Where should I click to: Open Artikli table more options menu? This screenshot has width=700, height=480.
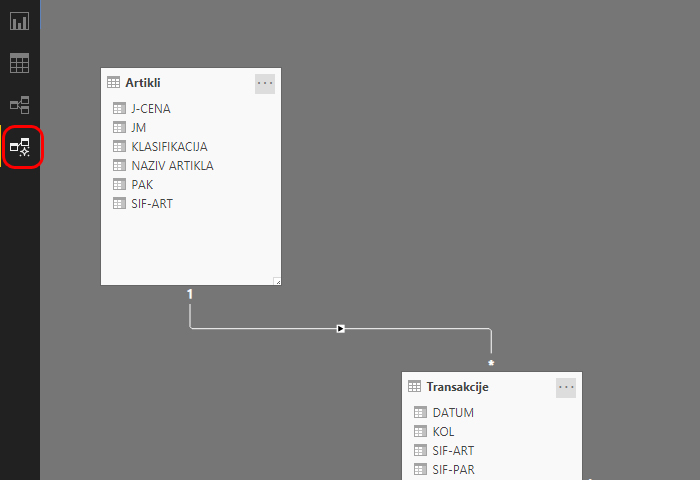[265, 84]
